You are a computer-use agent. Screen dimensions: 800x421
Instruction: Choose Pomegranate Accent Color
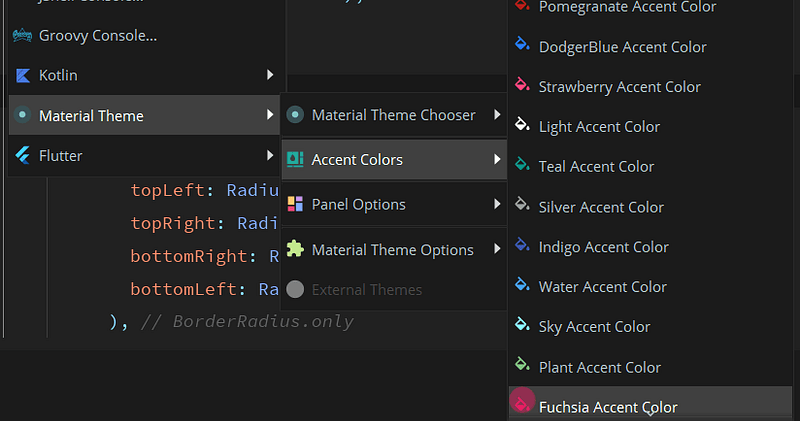click(x=650, y=7)
